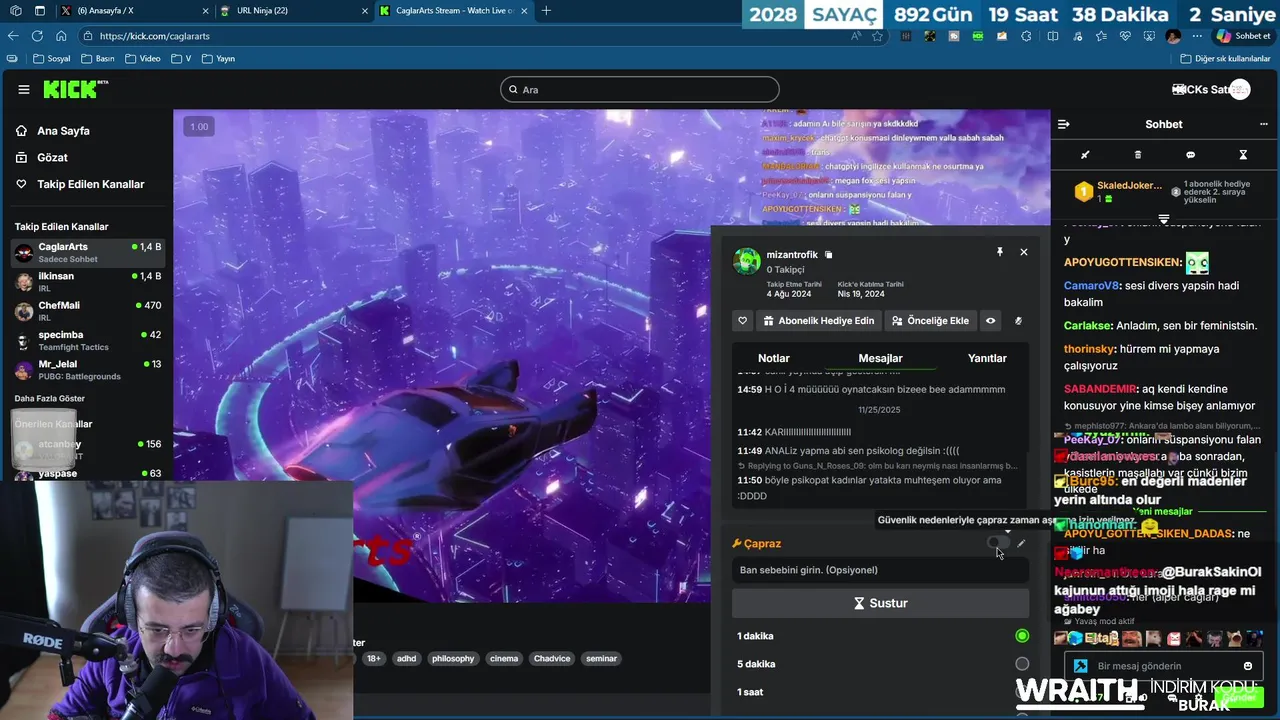Click the address bar URL
This screenshot has height=720, width=1280.
click(x=155, y=36)
